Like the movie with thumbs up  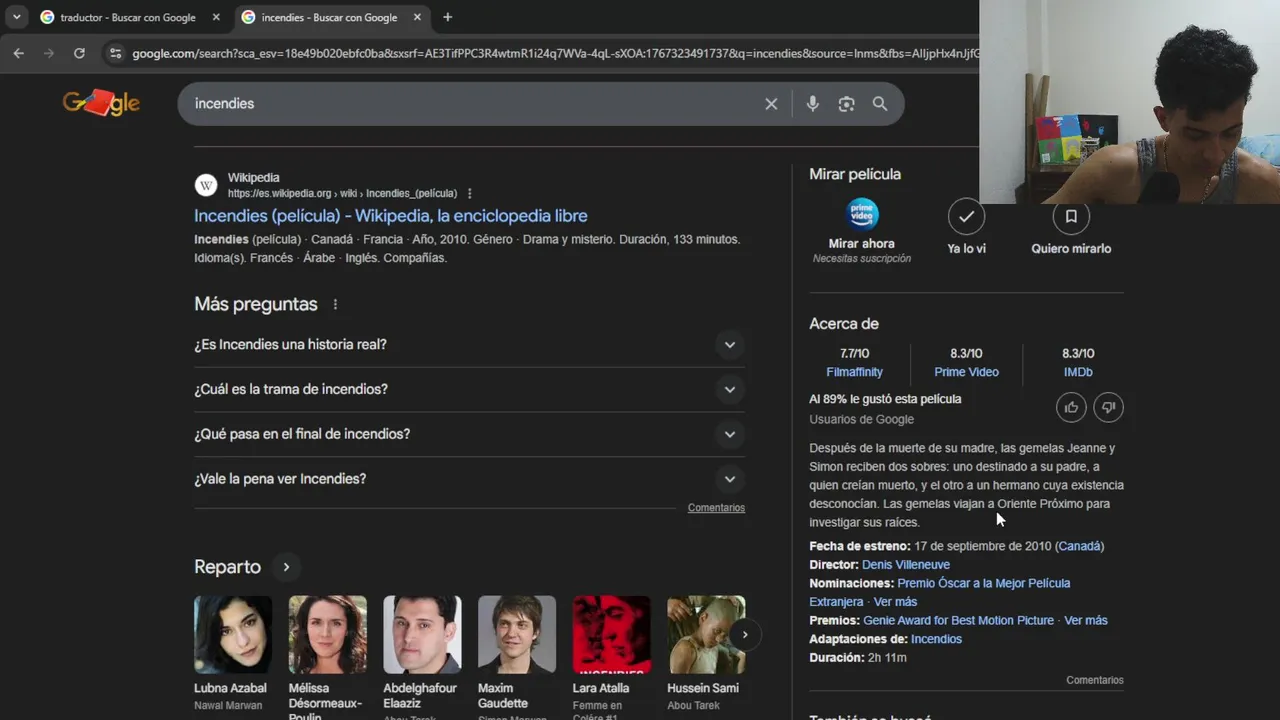(x=1071, y=407)
